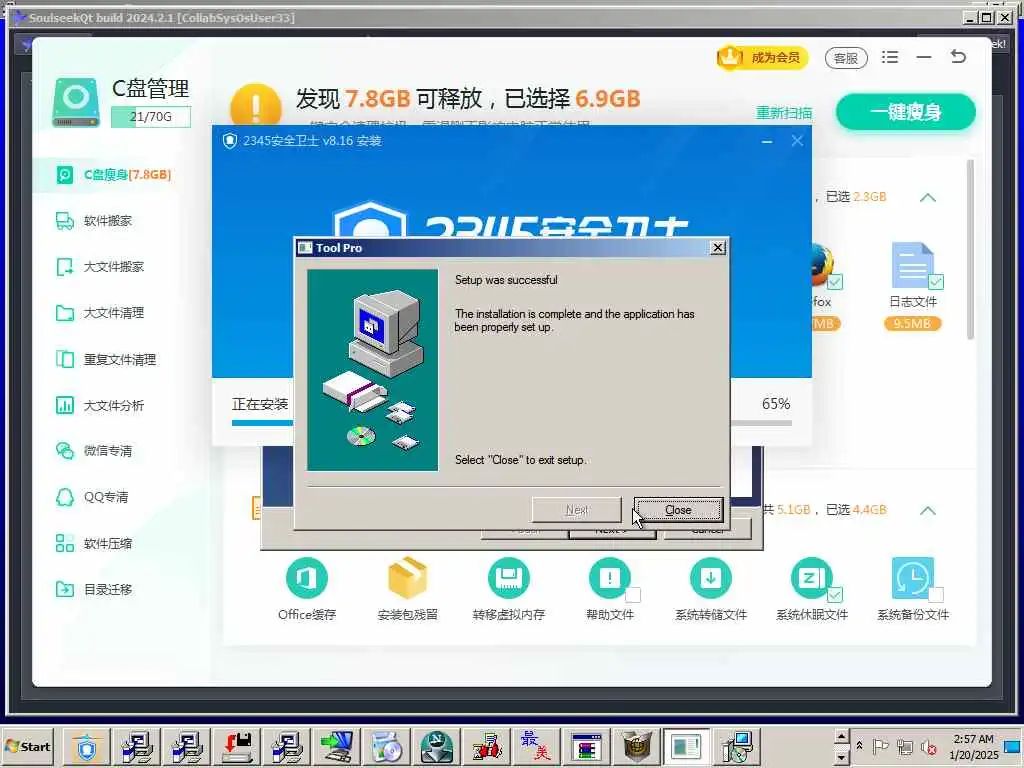Click the Tool Pro taskbar button

point(686,747)
